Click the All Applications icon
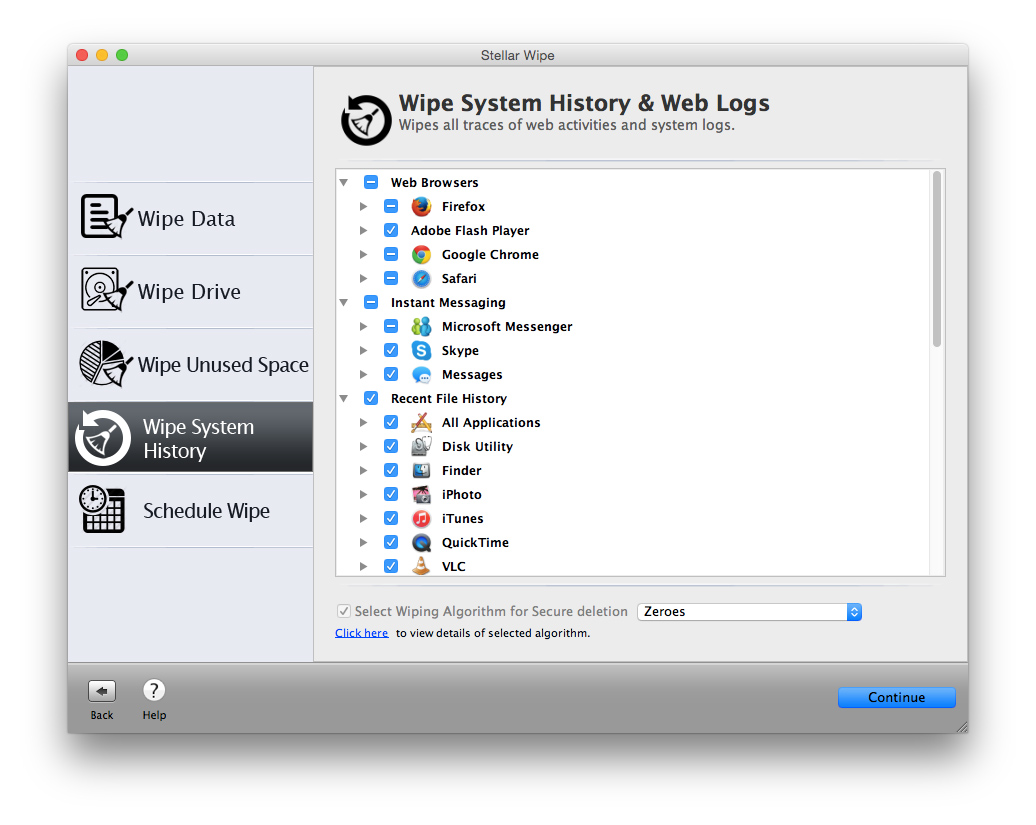This screenshot has width=1036, height=825. click(x=421, y=423)
